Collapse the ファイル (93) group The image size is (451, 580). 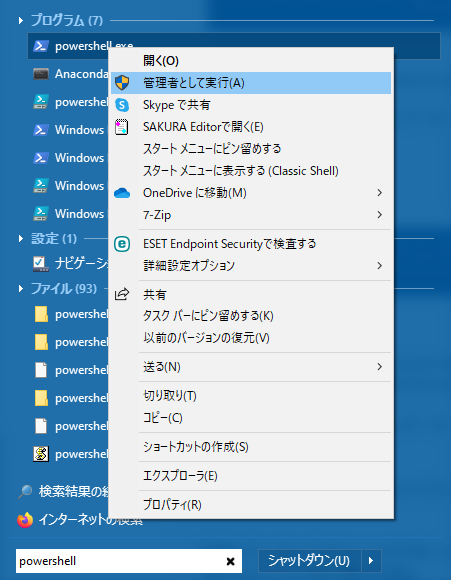21,289
